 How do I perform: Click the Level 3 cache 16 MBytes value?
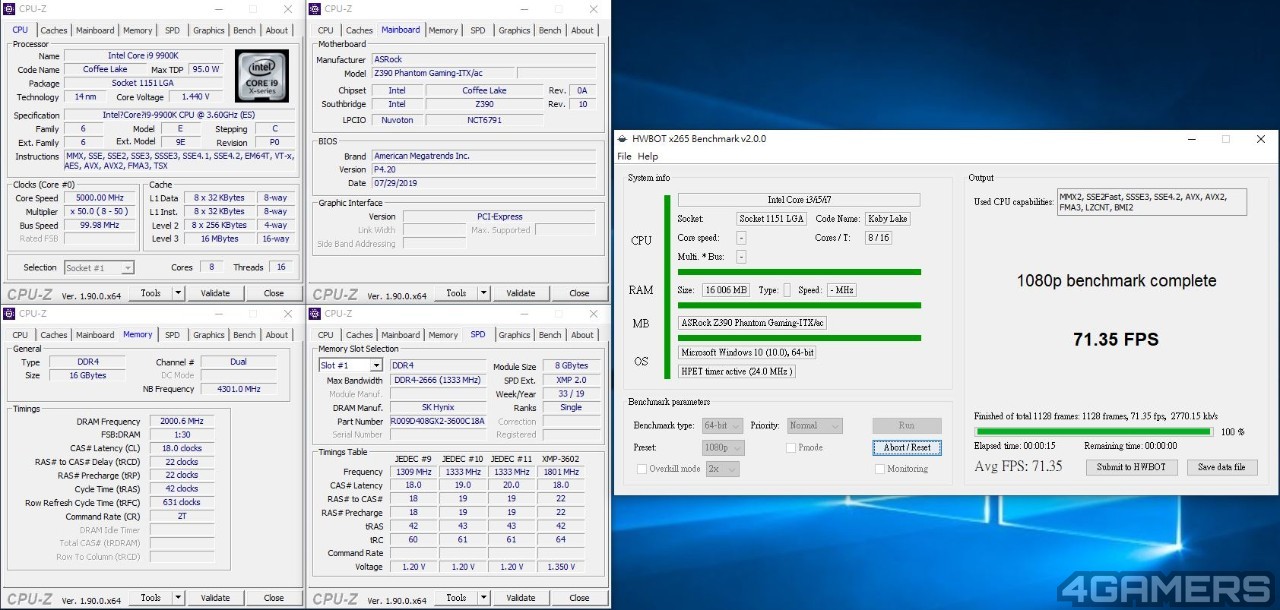tap(218, 239)
